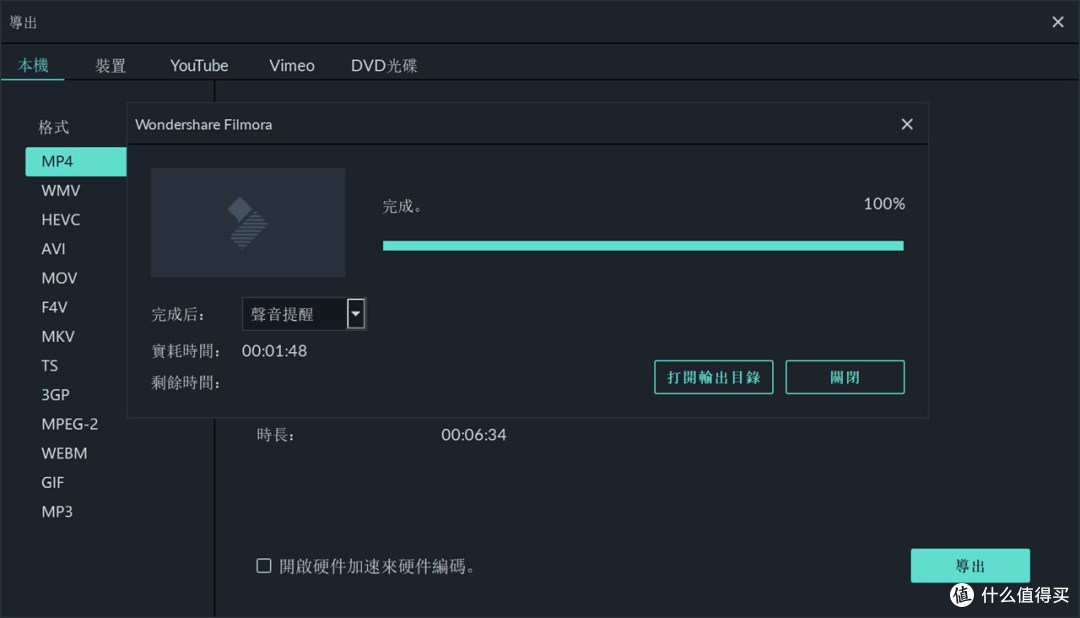Close the 導出 export window
The height and width of the screenshot is (618, 1080).
tap(1058, 22)
